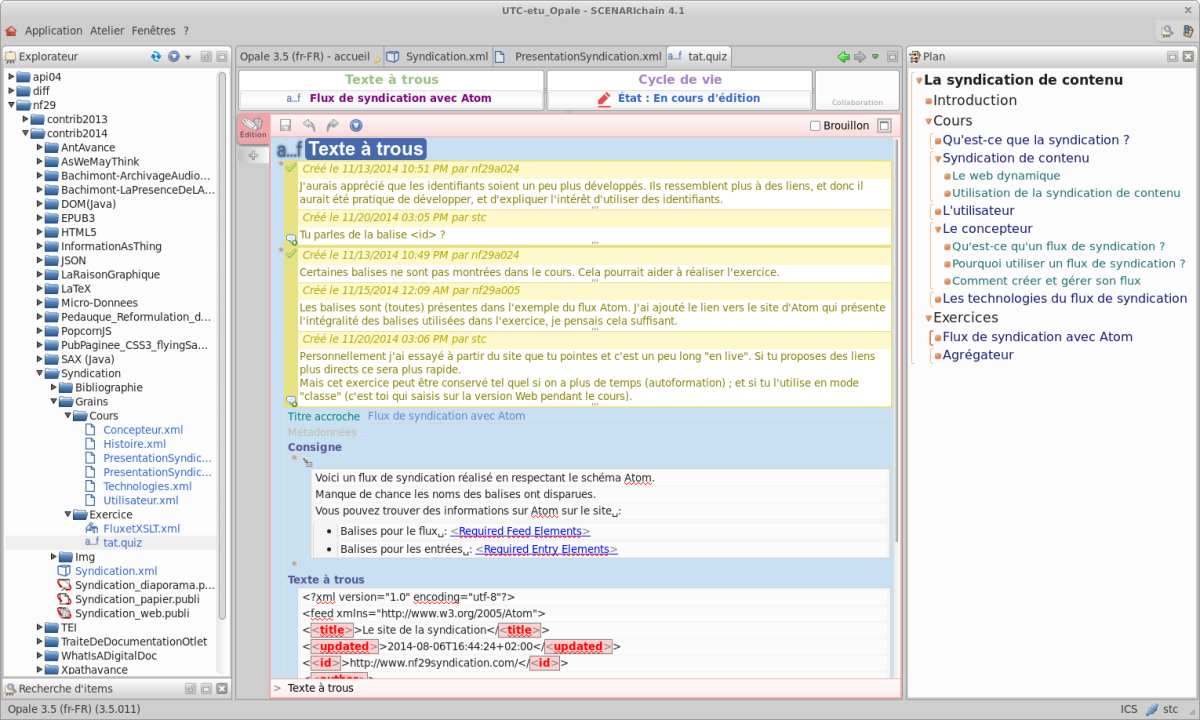Expand the diff folder

[x=11, y=91]
